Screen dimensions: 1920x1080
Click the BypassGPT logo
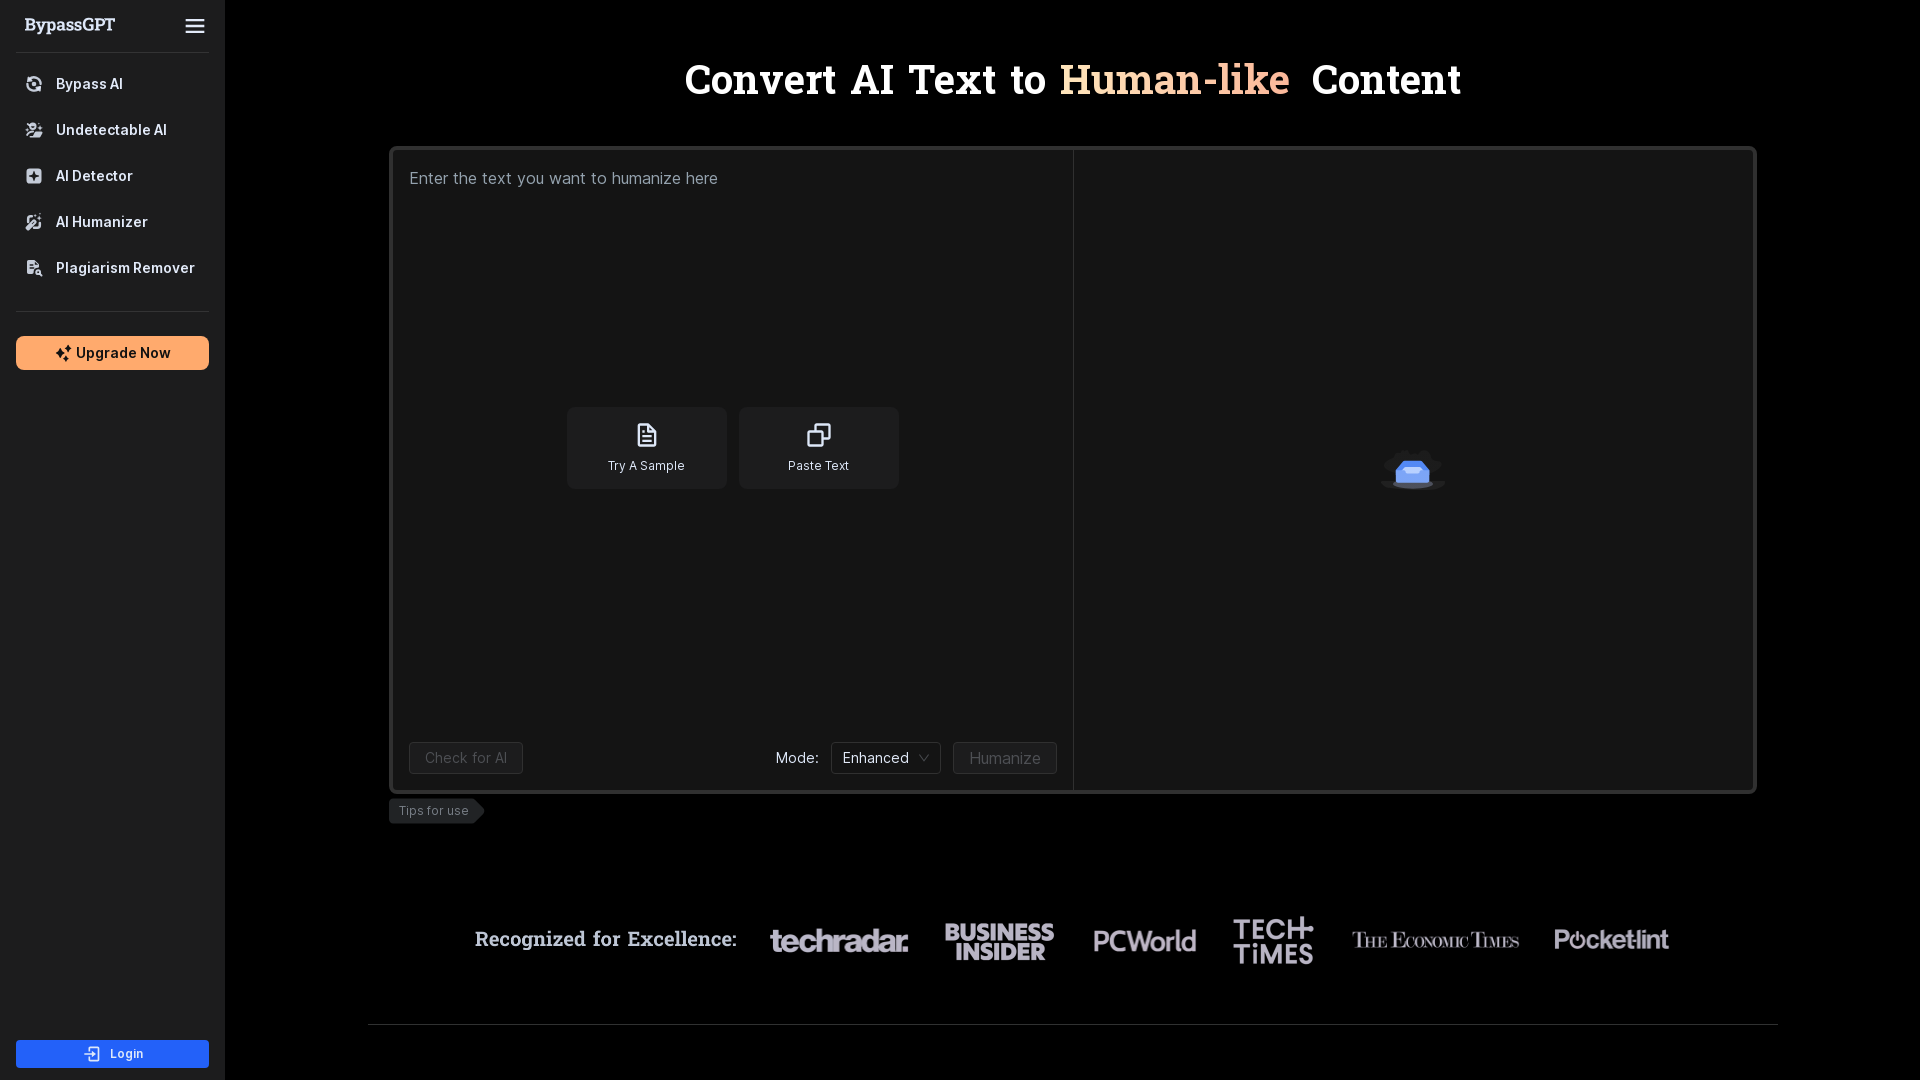(x=70, y=25)
